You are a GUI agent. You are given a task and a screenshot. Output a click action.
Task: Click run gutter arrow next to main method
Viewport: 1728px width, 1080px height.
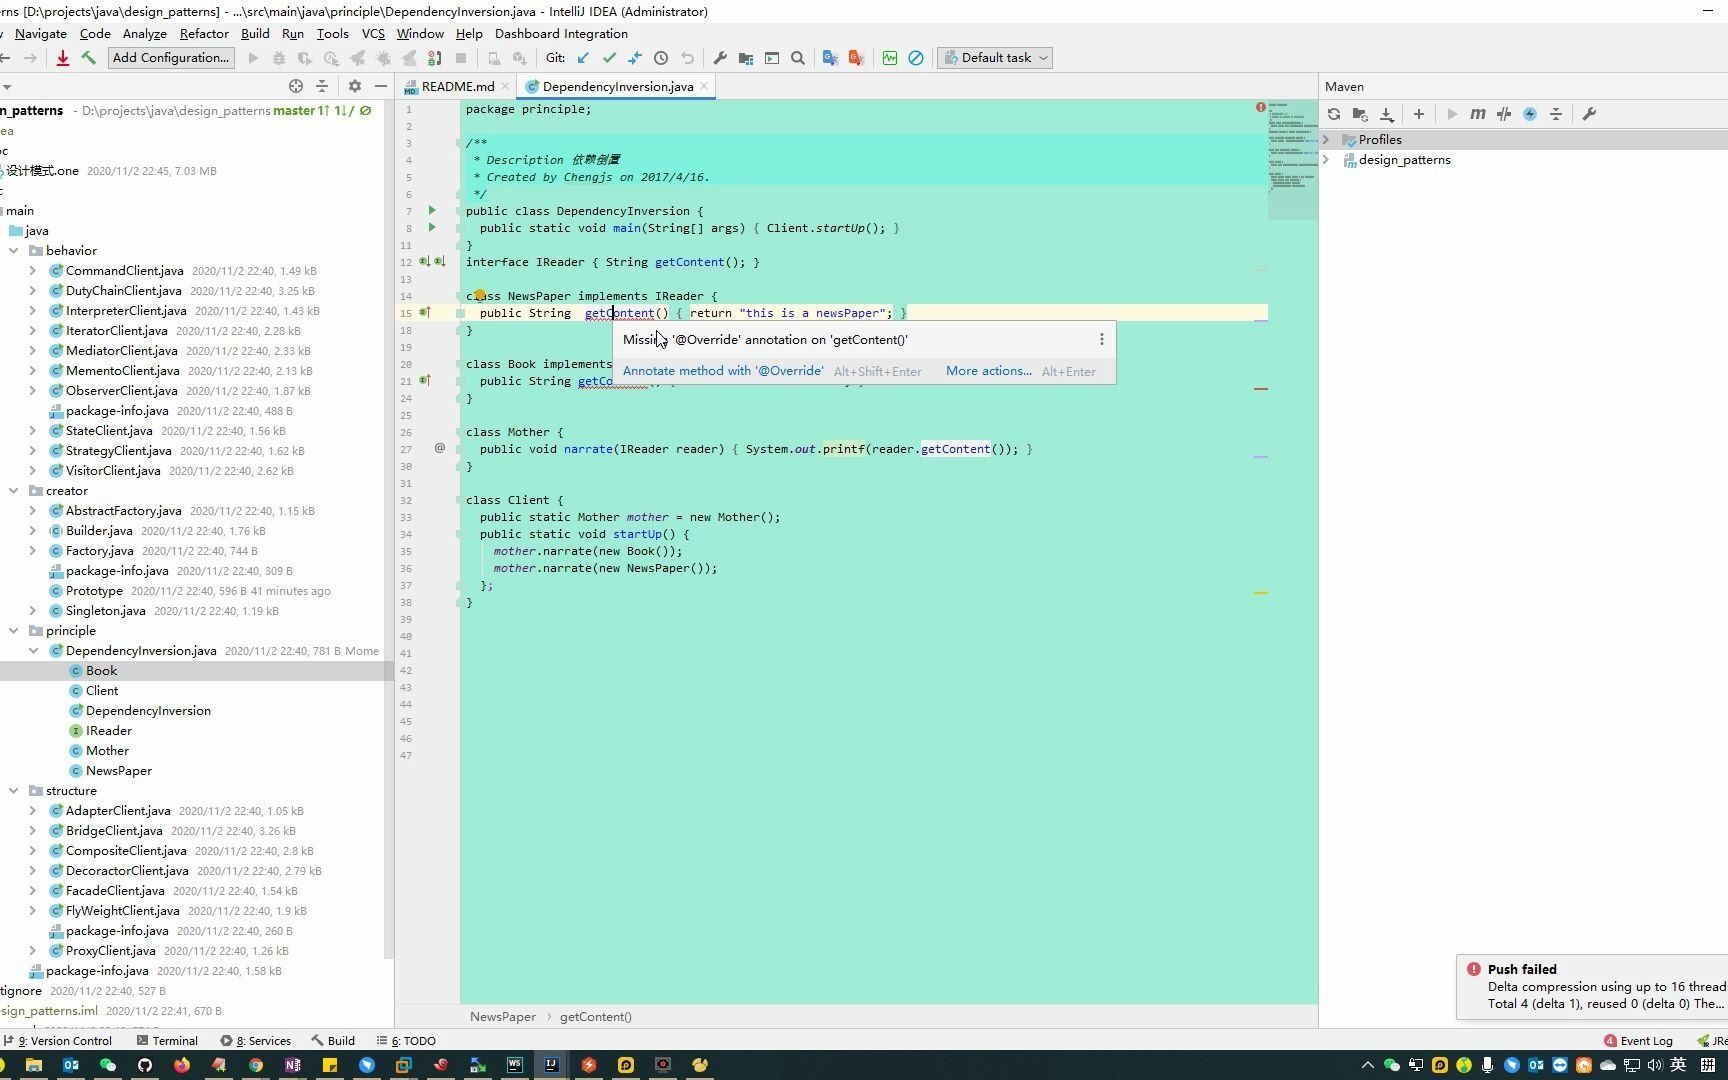[x=432, y=227]
